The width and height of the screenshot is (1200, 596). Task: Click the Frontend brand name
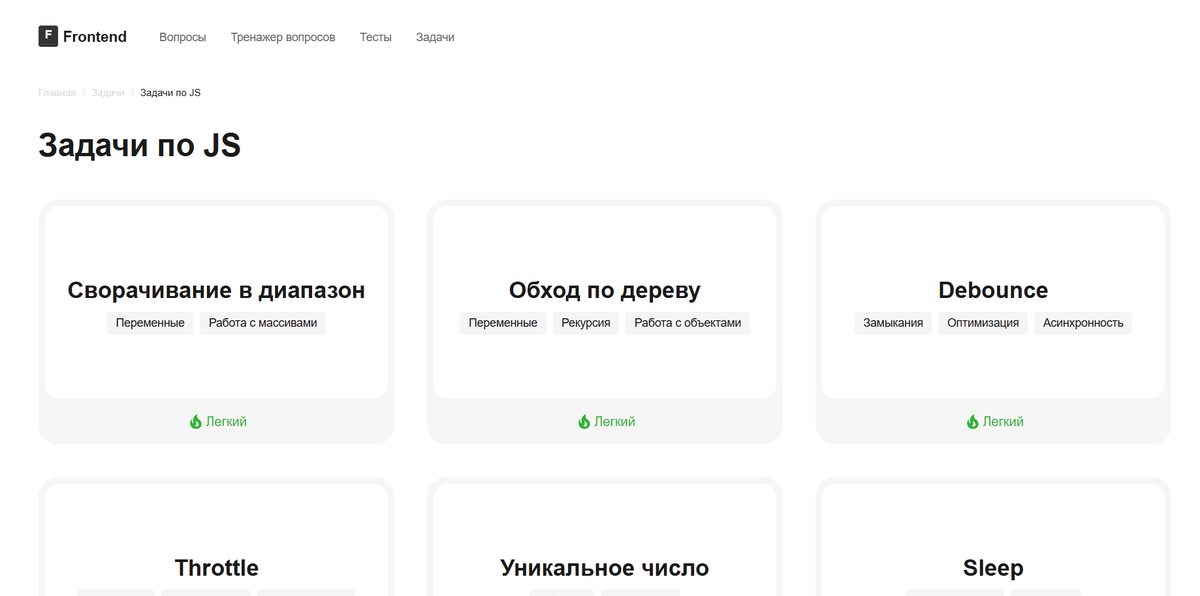[95, 37]
